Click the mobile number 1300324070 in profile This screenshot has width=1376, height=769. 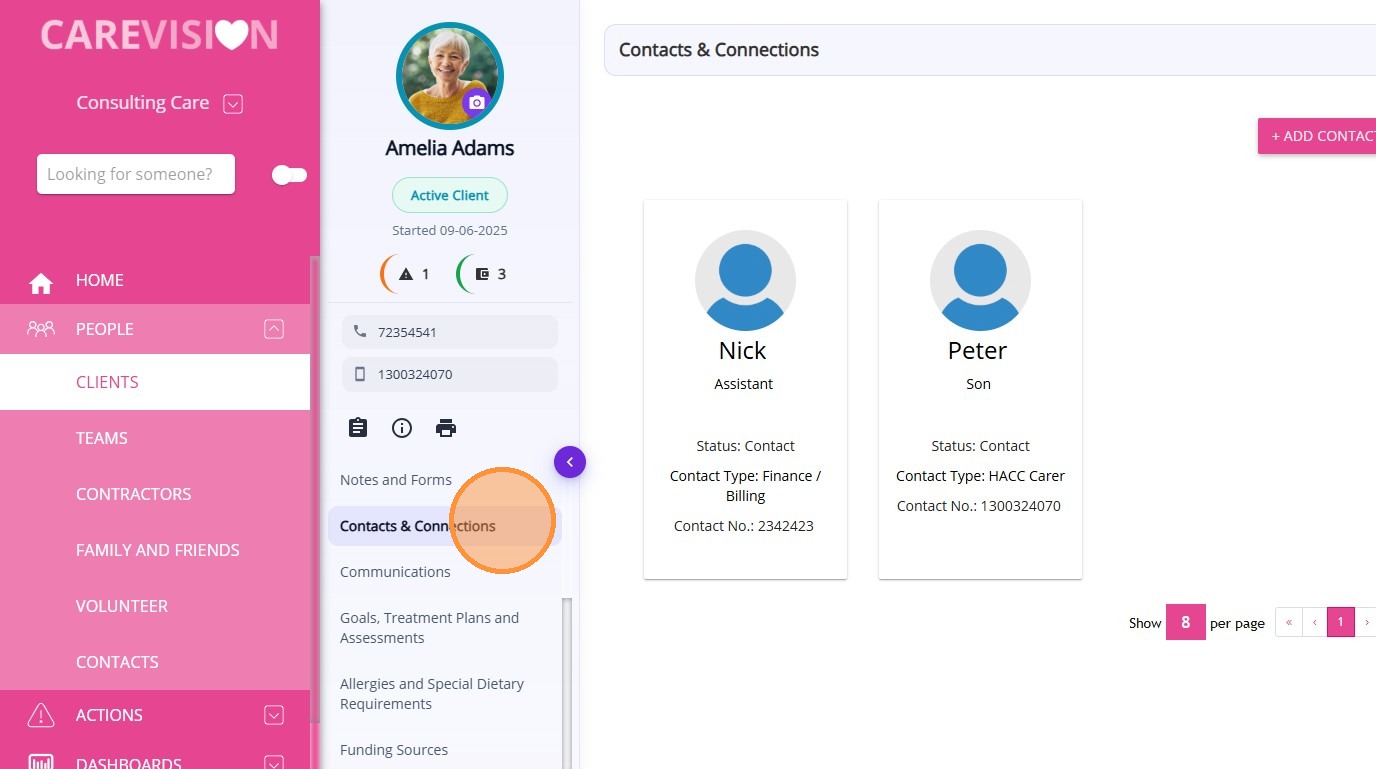(x=415, y=374)
